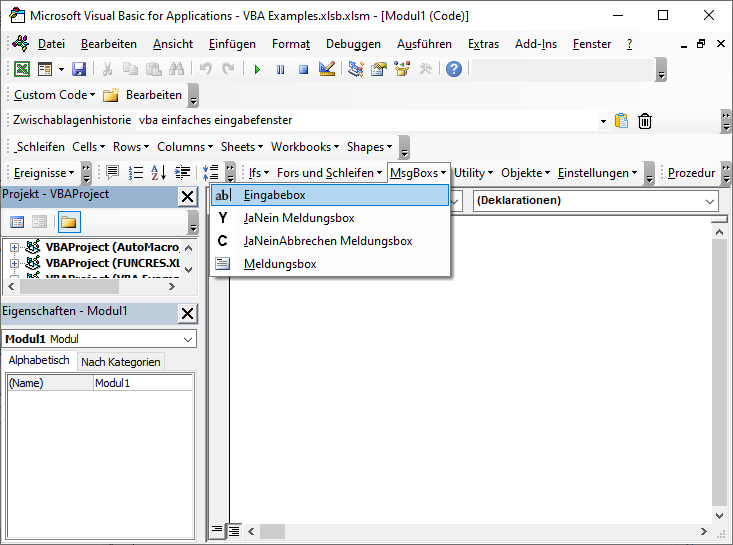Sort with the A-Z sort icon
This screenshot has width=733, height=545.
point(158,172)
